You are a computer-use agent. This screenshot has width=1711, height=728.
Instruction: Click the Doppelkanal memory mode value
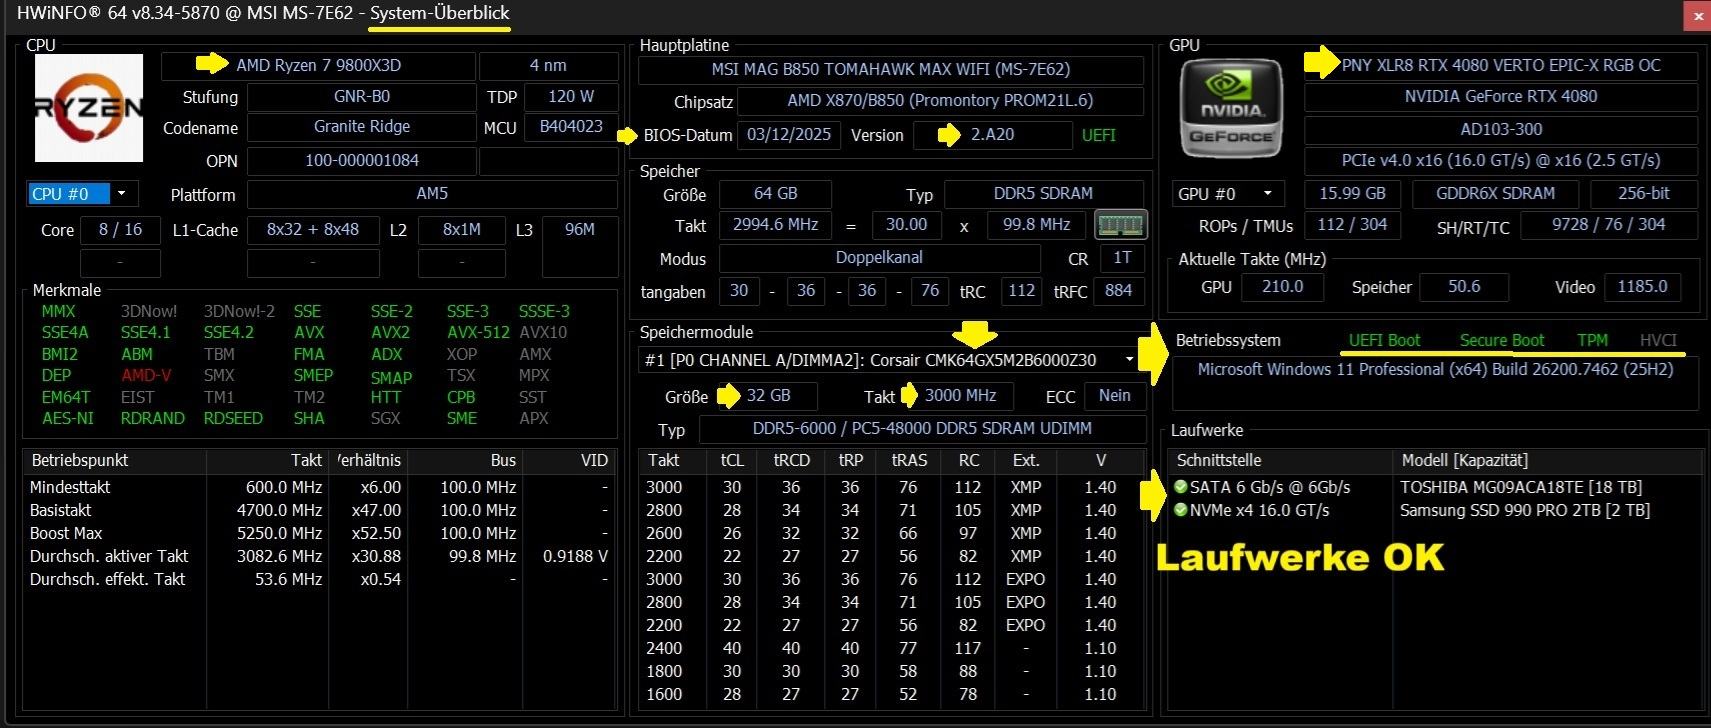pyautogui.click(x=879, y=258)
